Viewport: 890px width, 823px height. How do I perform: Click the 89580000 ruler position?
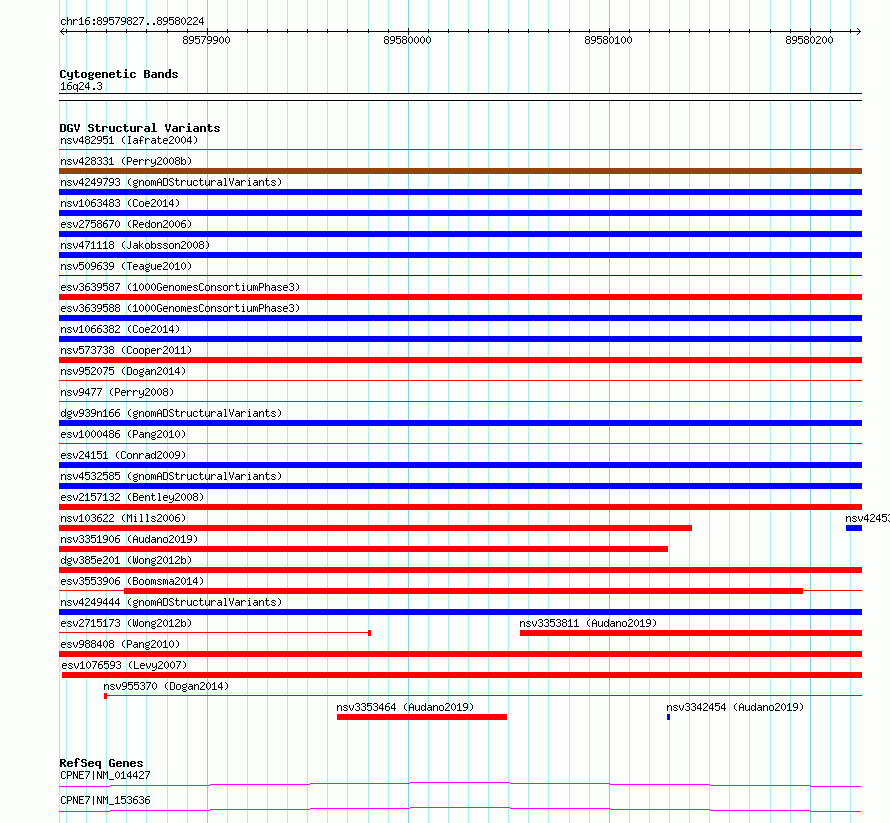coord(408,40)
